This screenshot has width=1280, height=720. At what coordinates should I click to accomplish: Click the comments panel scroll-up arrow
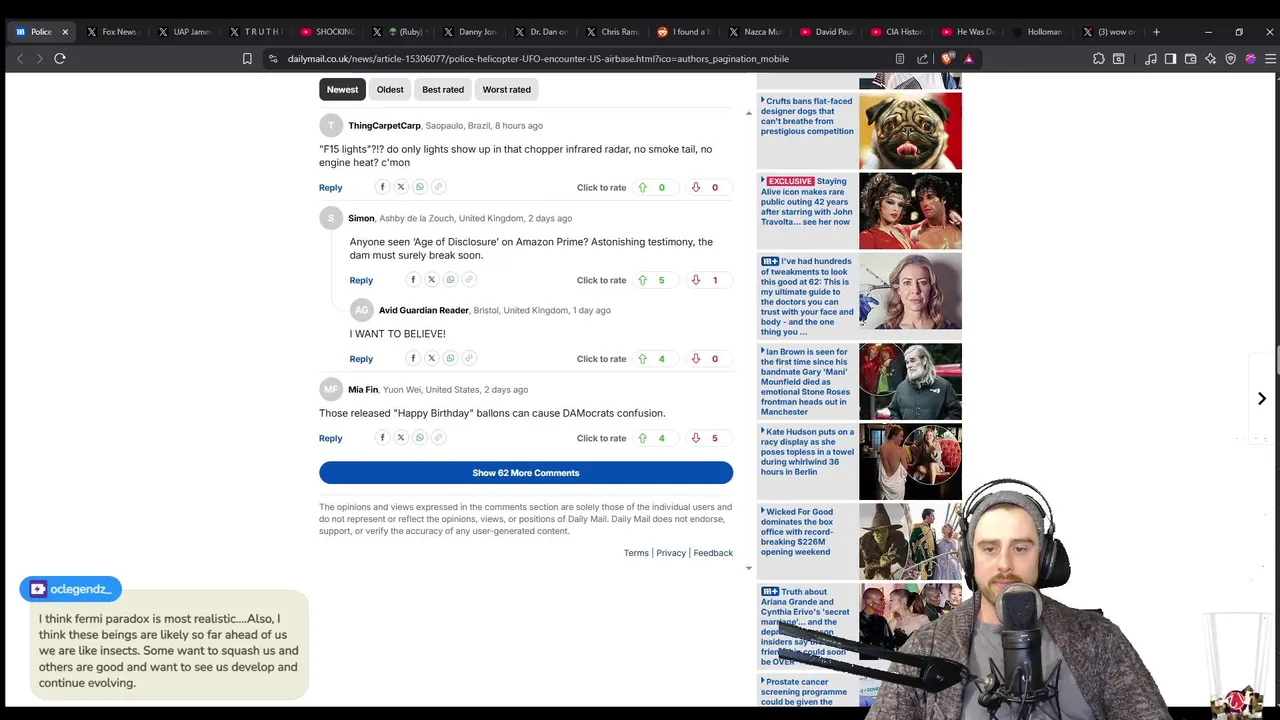click(x=749, y=113)
